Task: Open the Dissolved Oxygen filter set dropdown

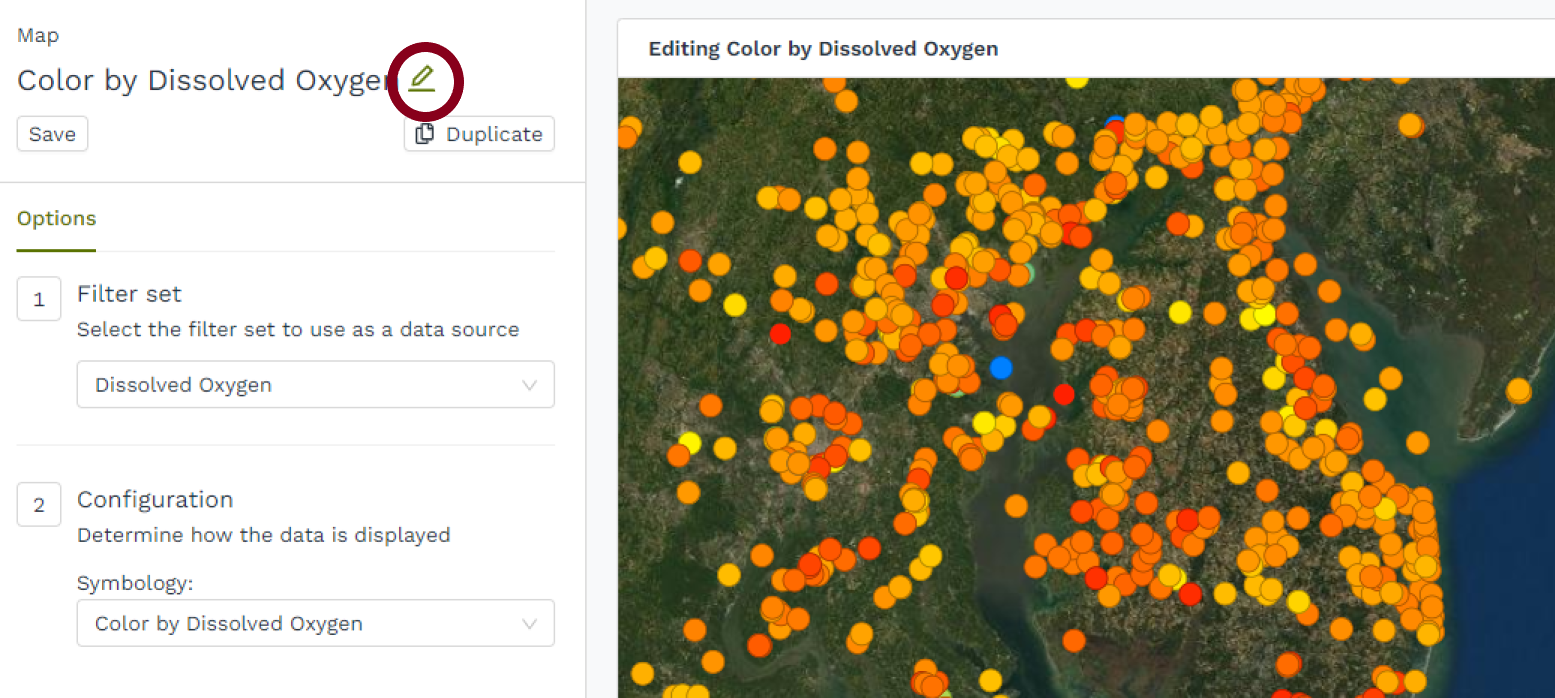Action: click(x=315, y=385)
